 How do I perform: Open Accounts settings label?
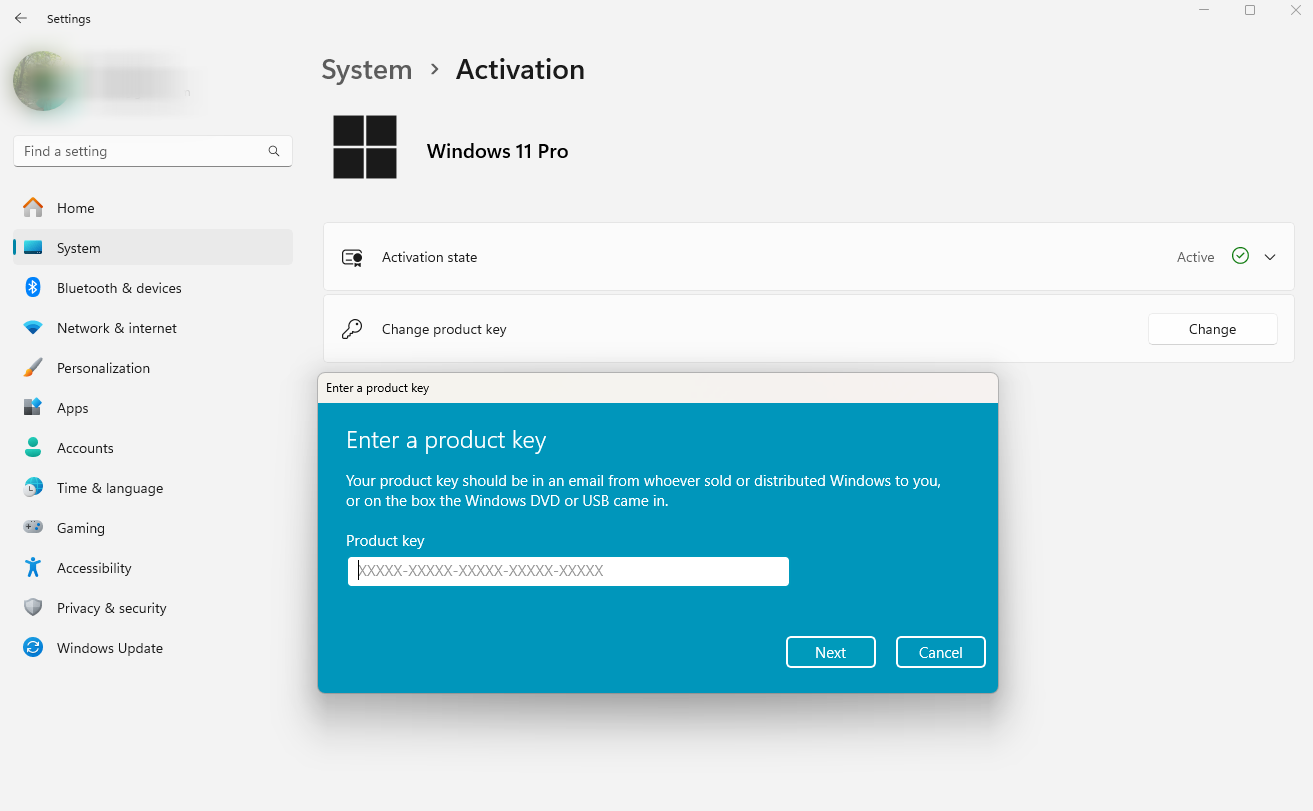85,448
